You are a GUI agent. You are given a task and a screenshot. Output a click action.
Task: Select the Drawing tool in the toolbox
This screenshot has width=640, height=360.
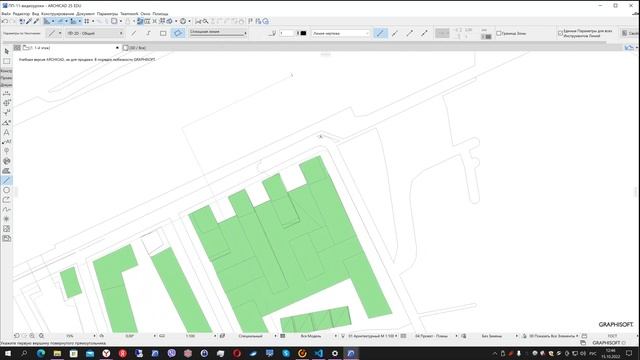[6, 238]
